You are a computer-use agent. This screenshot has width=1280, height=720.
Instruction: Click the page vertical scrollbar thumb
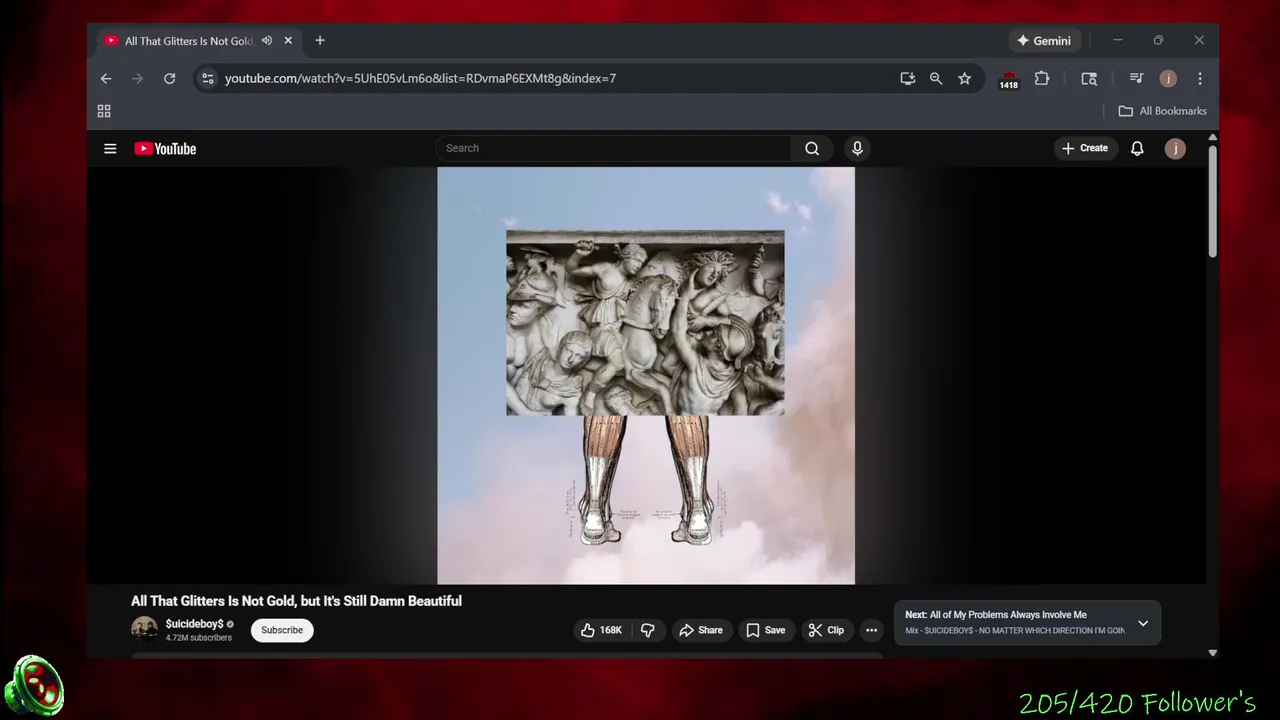pos(1212,201)
